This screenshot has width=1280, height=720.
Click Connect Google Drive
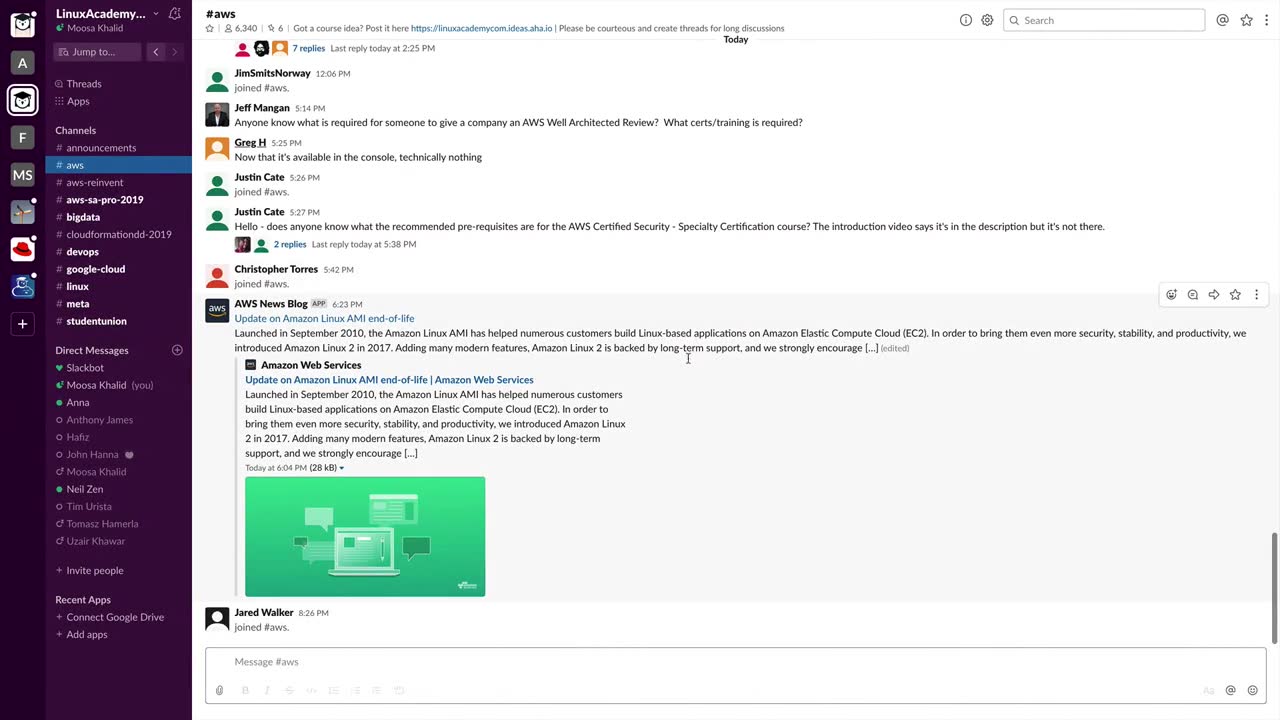click(x=115, y=617)
